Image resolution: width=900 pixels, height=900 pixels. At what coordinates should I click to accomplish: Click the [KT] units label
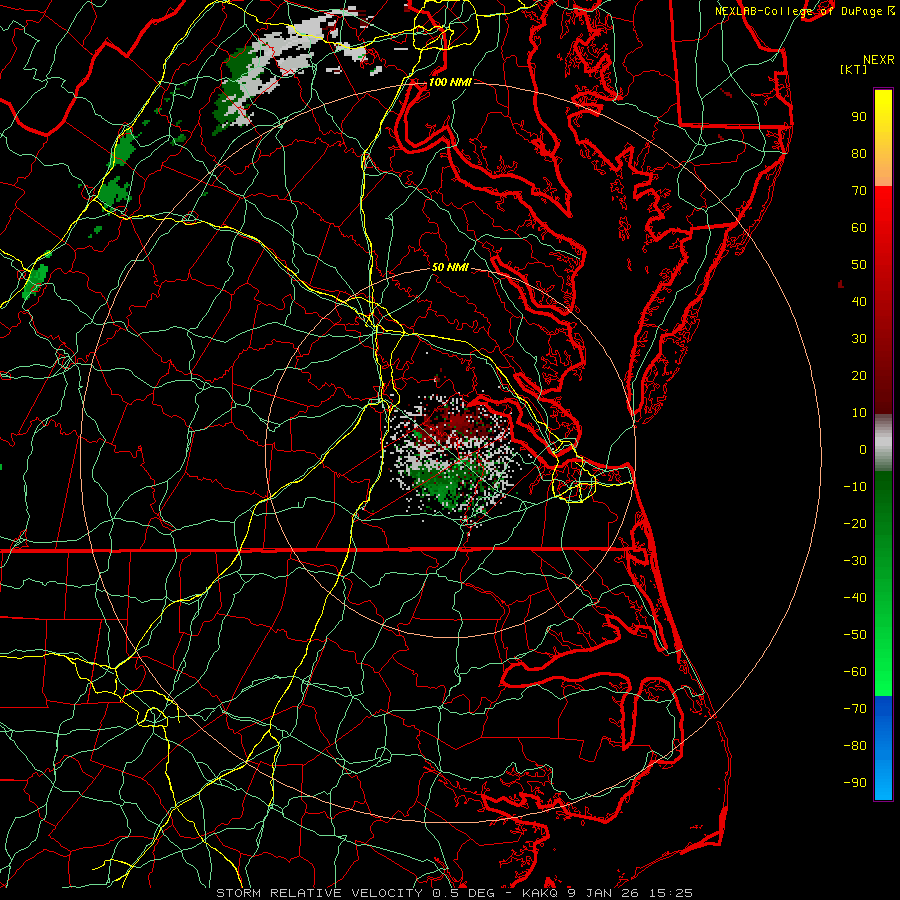pyautogui.click(x=853, y=69)
